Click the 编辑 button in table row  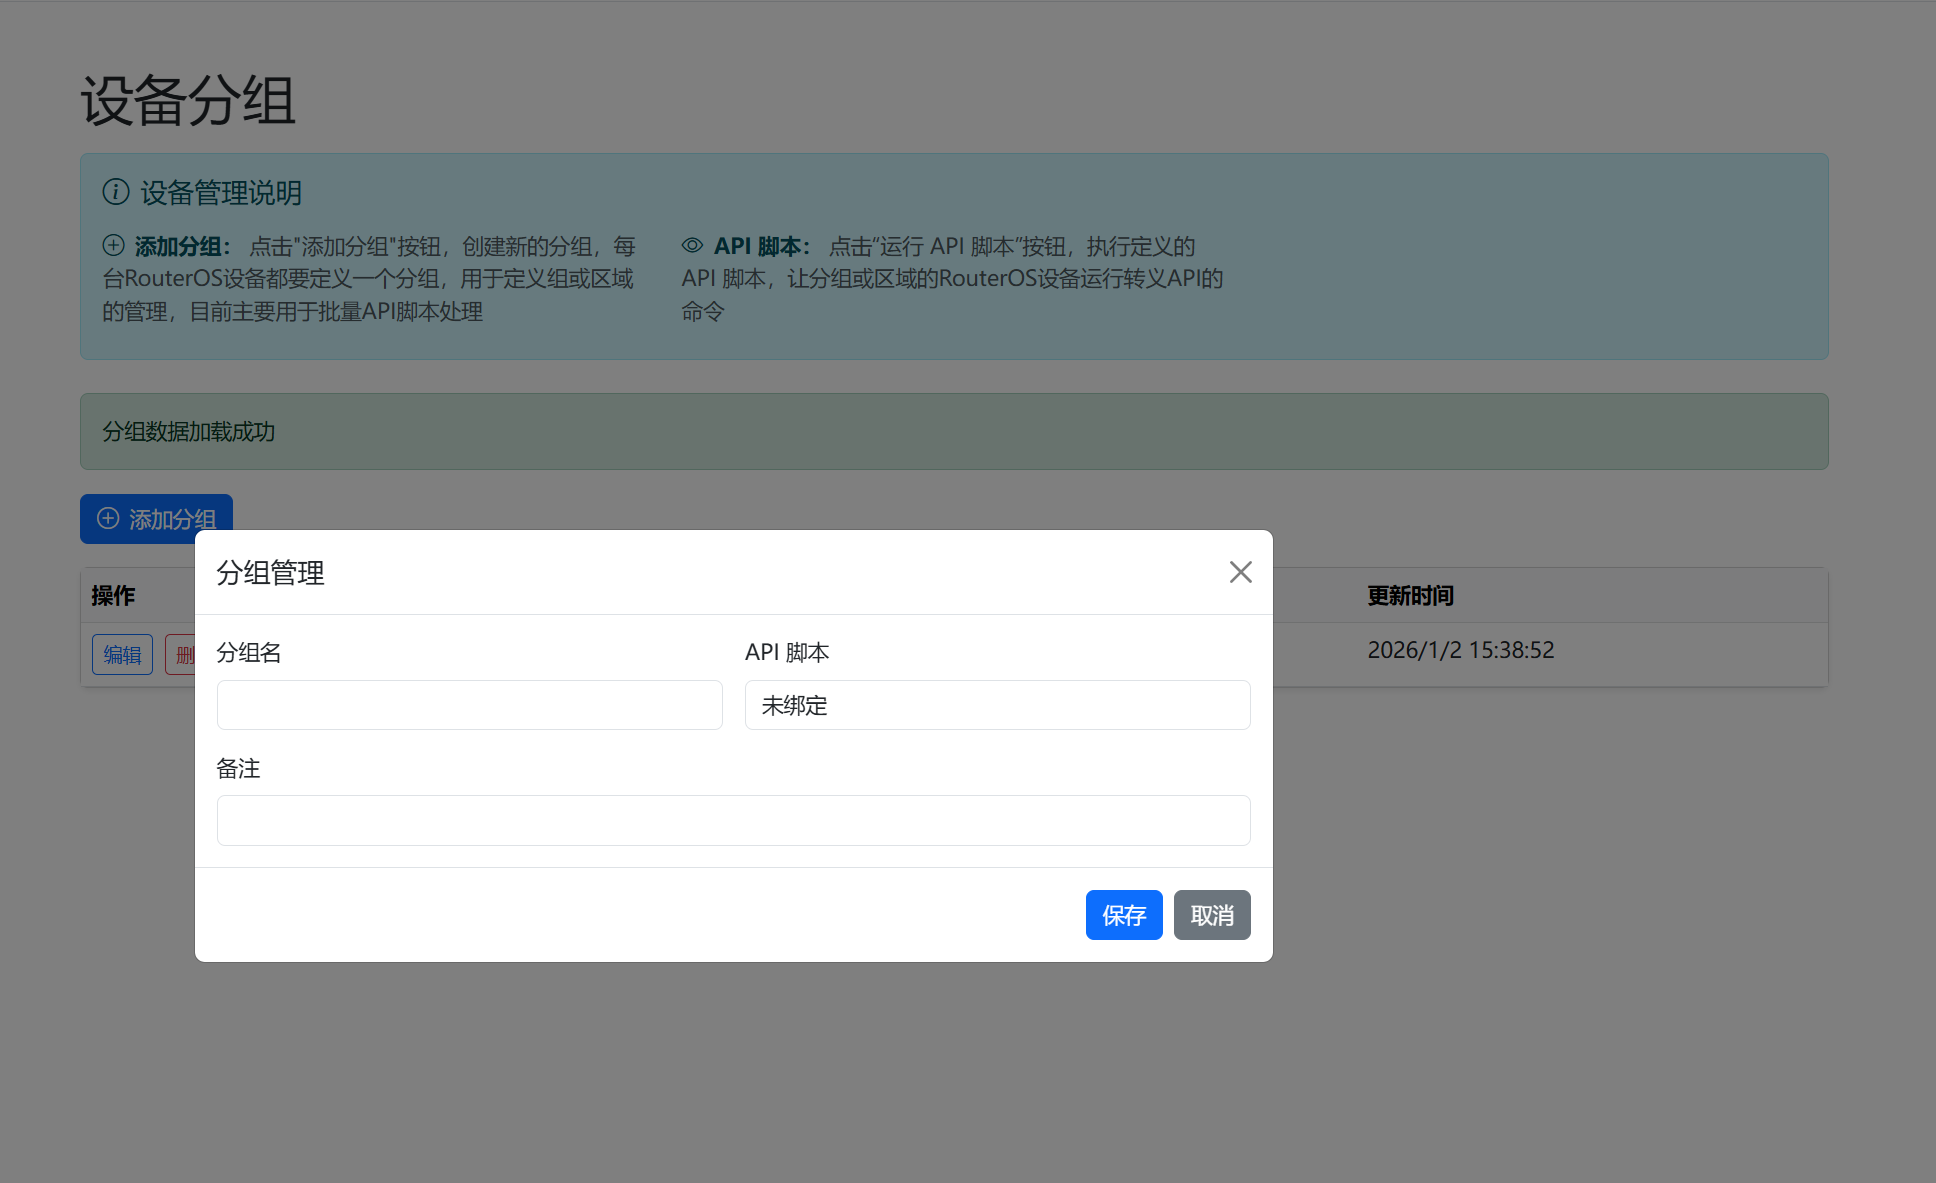coord(122,654)
